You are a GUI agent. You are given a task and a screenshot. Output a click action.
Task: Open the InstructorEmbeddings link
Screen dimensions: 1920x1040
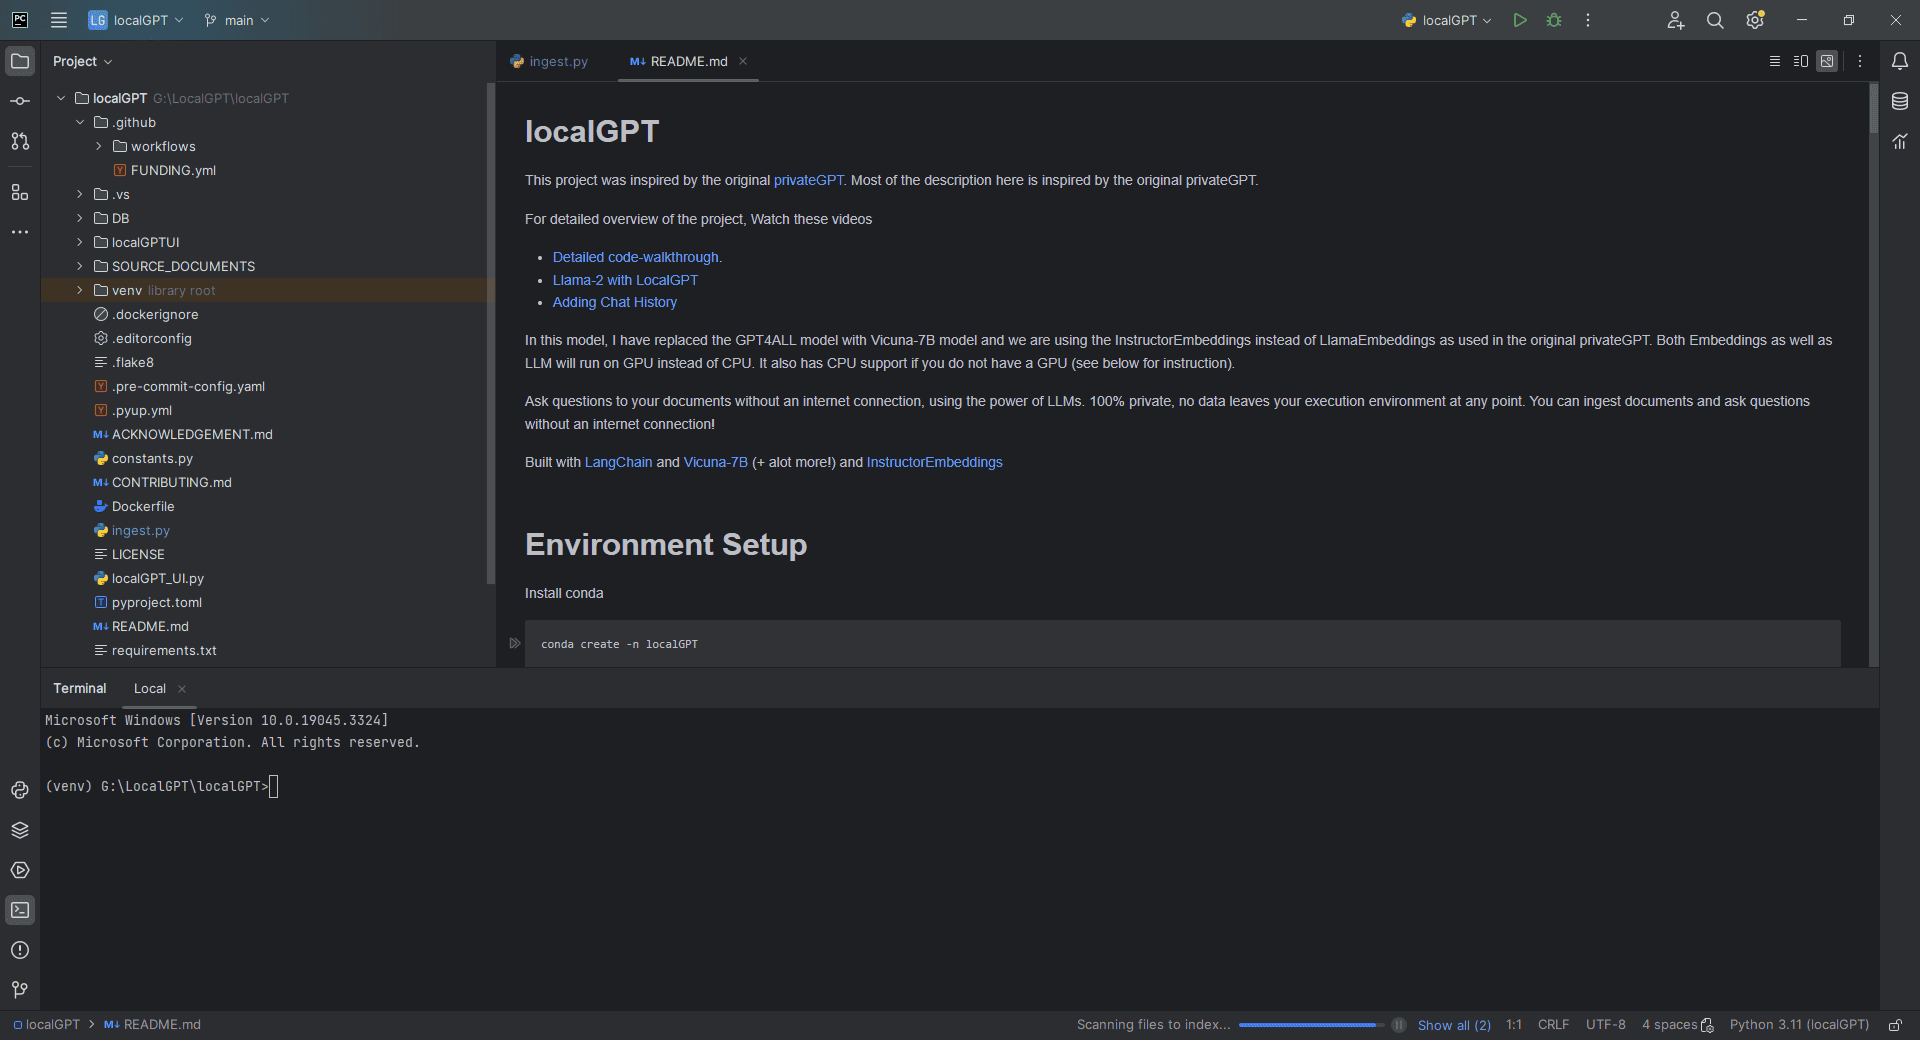tap(934, 462)
